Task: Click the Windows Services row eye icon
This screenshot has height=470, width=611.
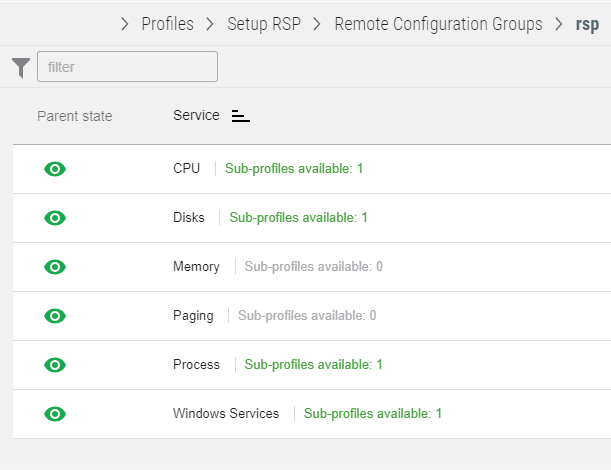Action: pos(55,414)
